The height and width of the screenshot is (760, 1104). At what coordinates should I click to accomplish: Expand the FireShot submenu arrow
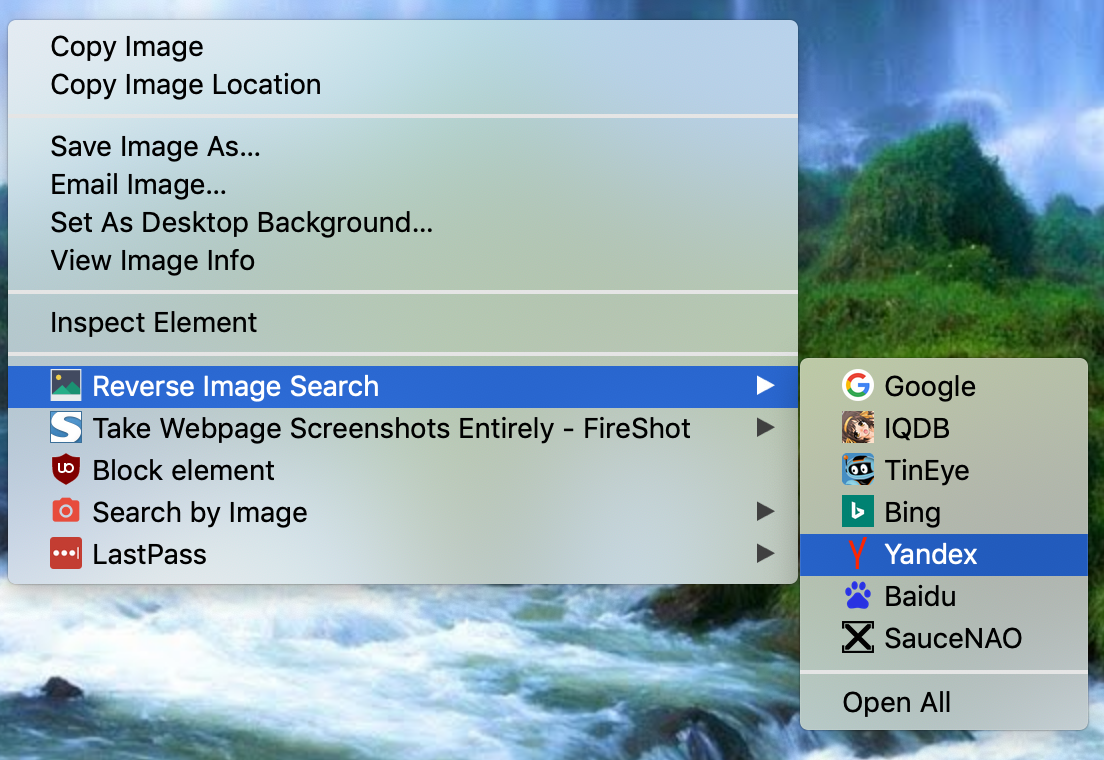pyautogui.click(x=765, y=428)
